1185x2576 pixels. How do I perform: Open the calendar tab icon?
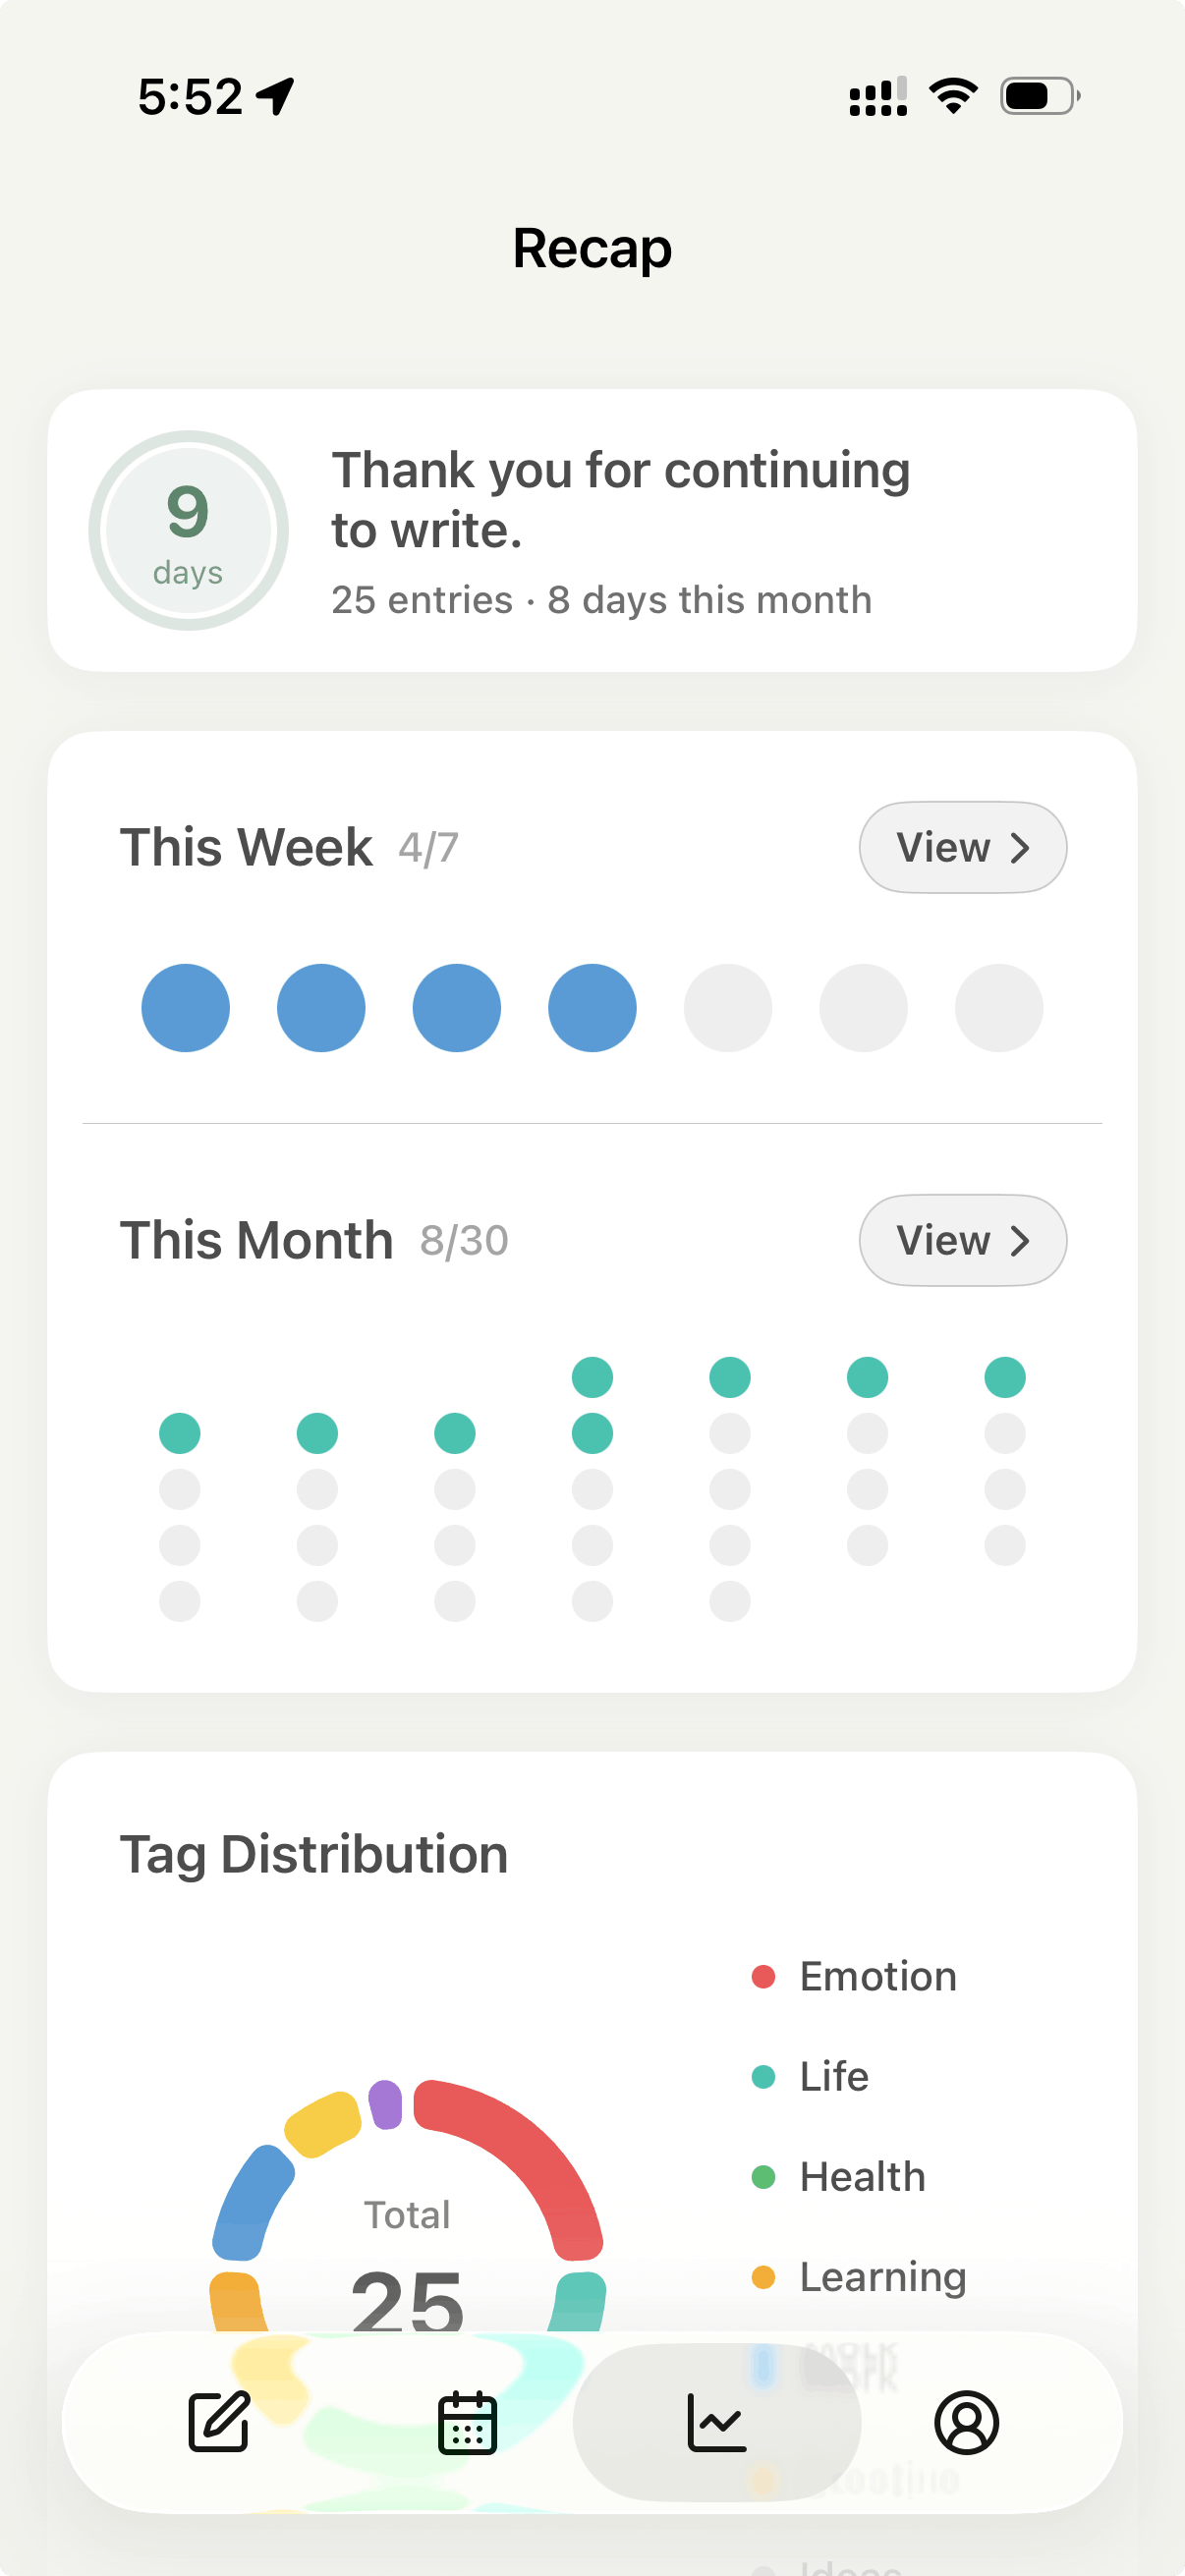click(467, 2422)
